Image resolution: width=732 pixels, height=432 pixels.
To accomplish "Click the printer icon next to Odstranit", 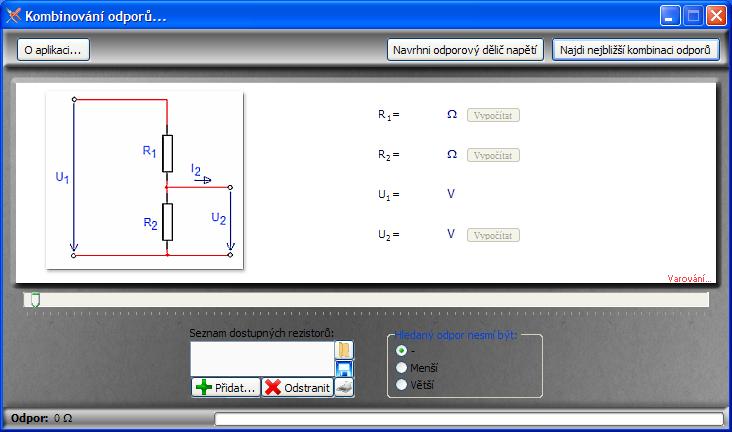I will (x=344, y=387).
